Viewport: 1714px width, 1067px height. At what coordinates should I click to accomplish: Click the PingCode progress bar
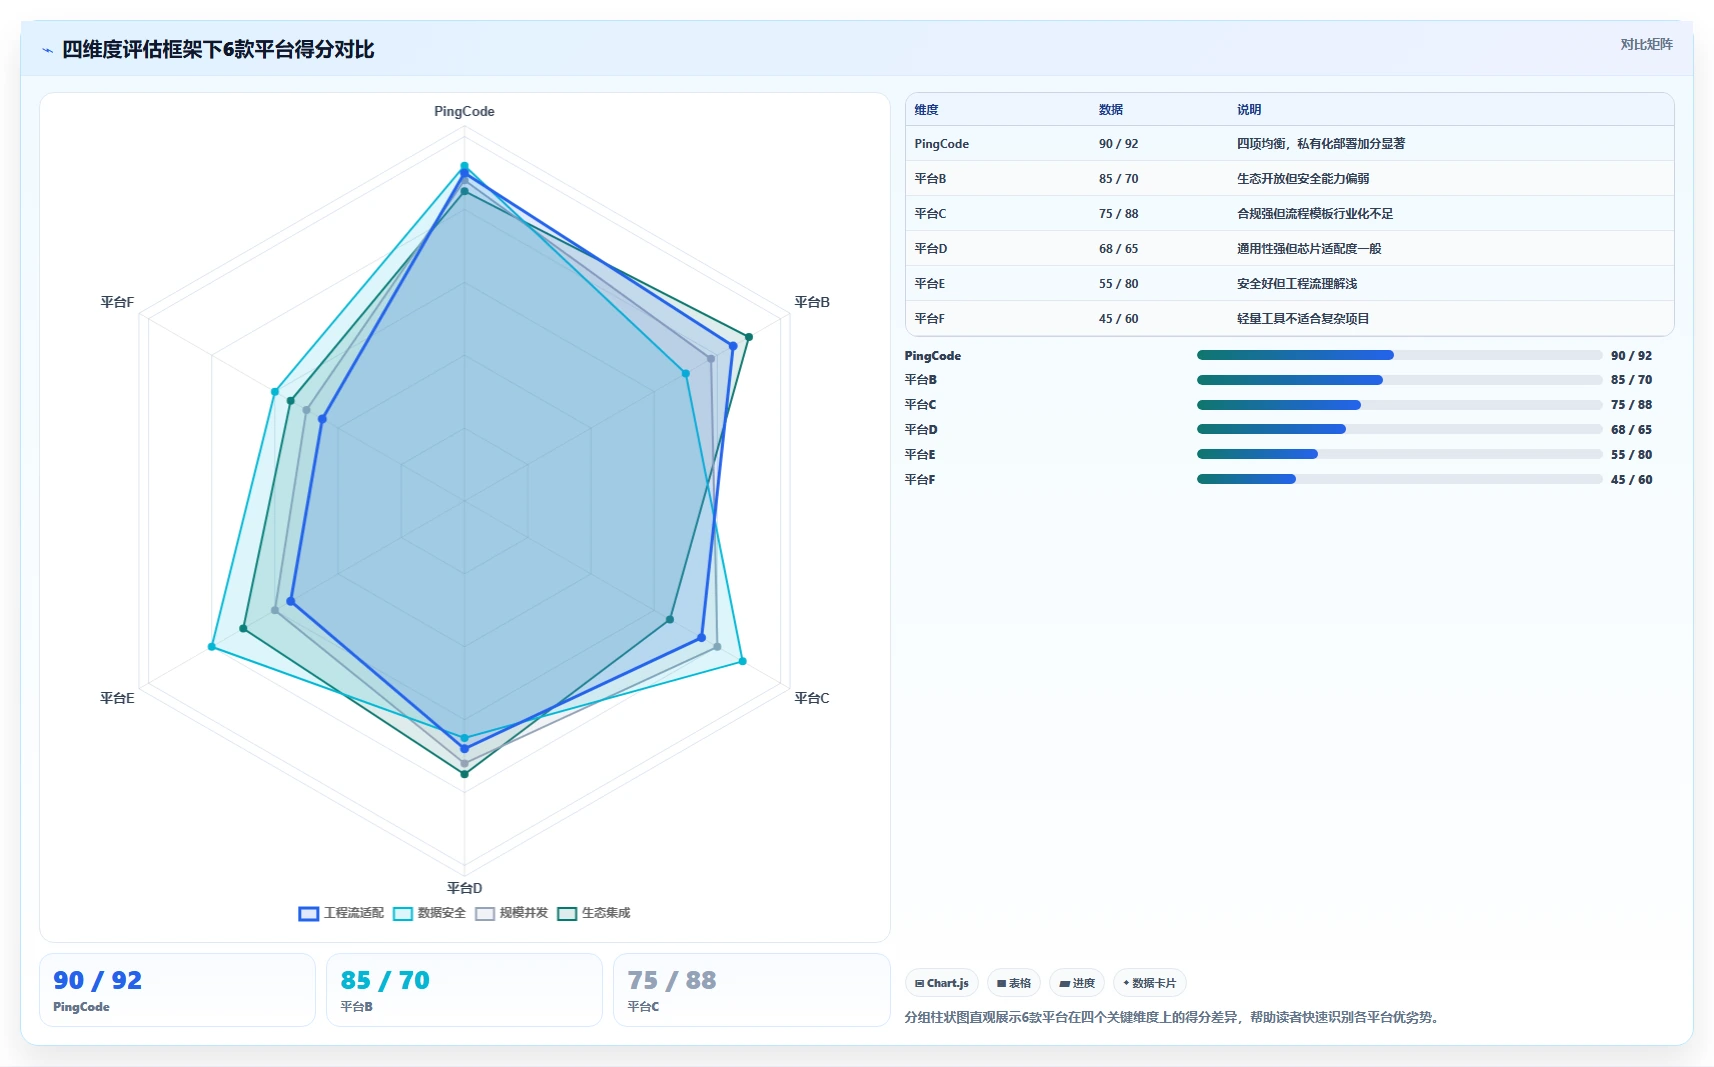tap(1400, 355)
